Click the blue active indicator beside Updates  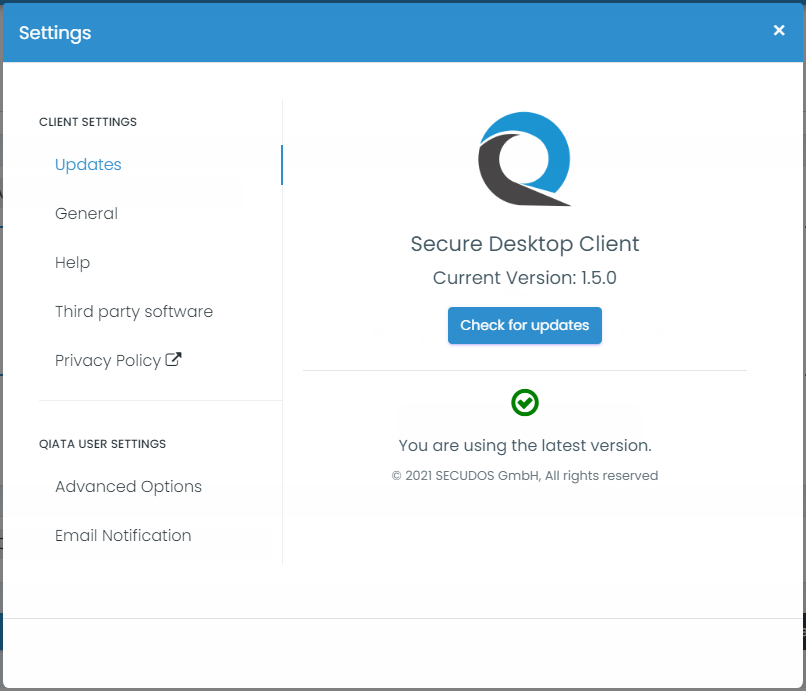(281, 165)
